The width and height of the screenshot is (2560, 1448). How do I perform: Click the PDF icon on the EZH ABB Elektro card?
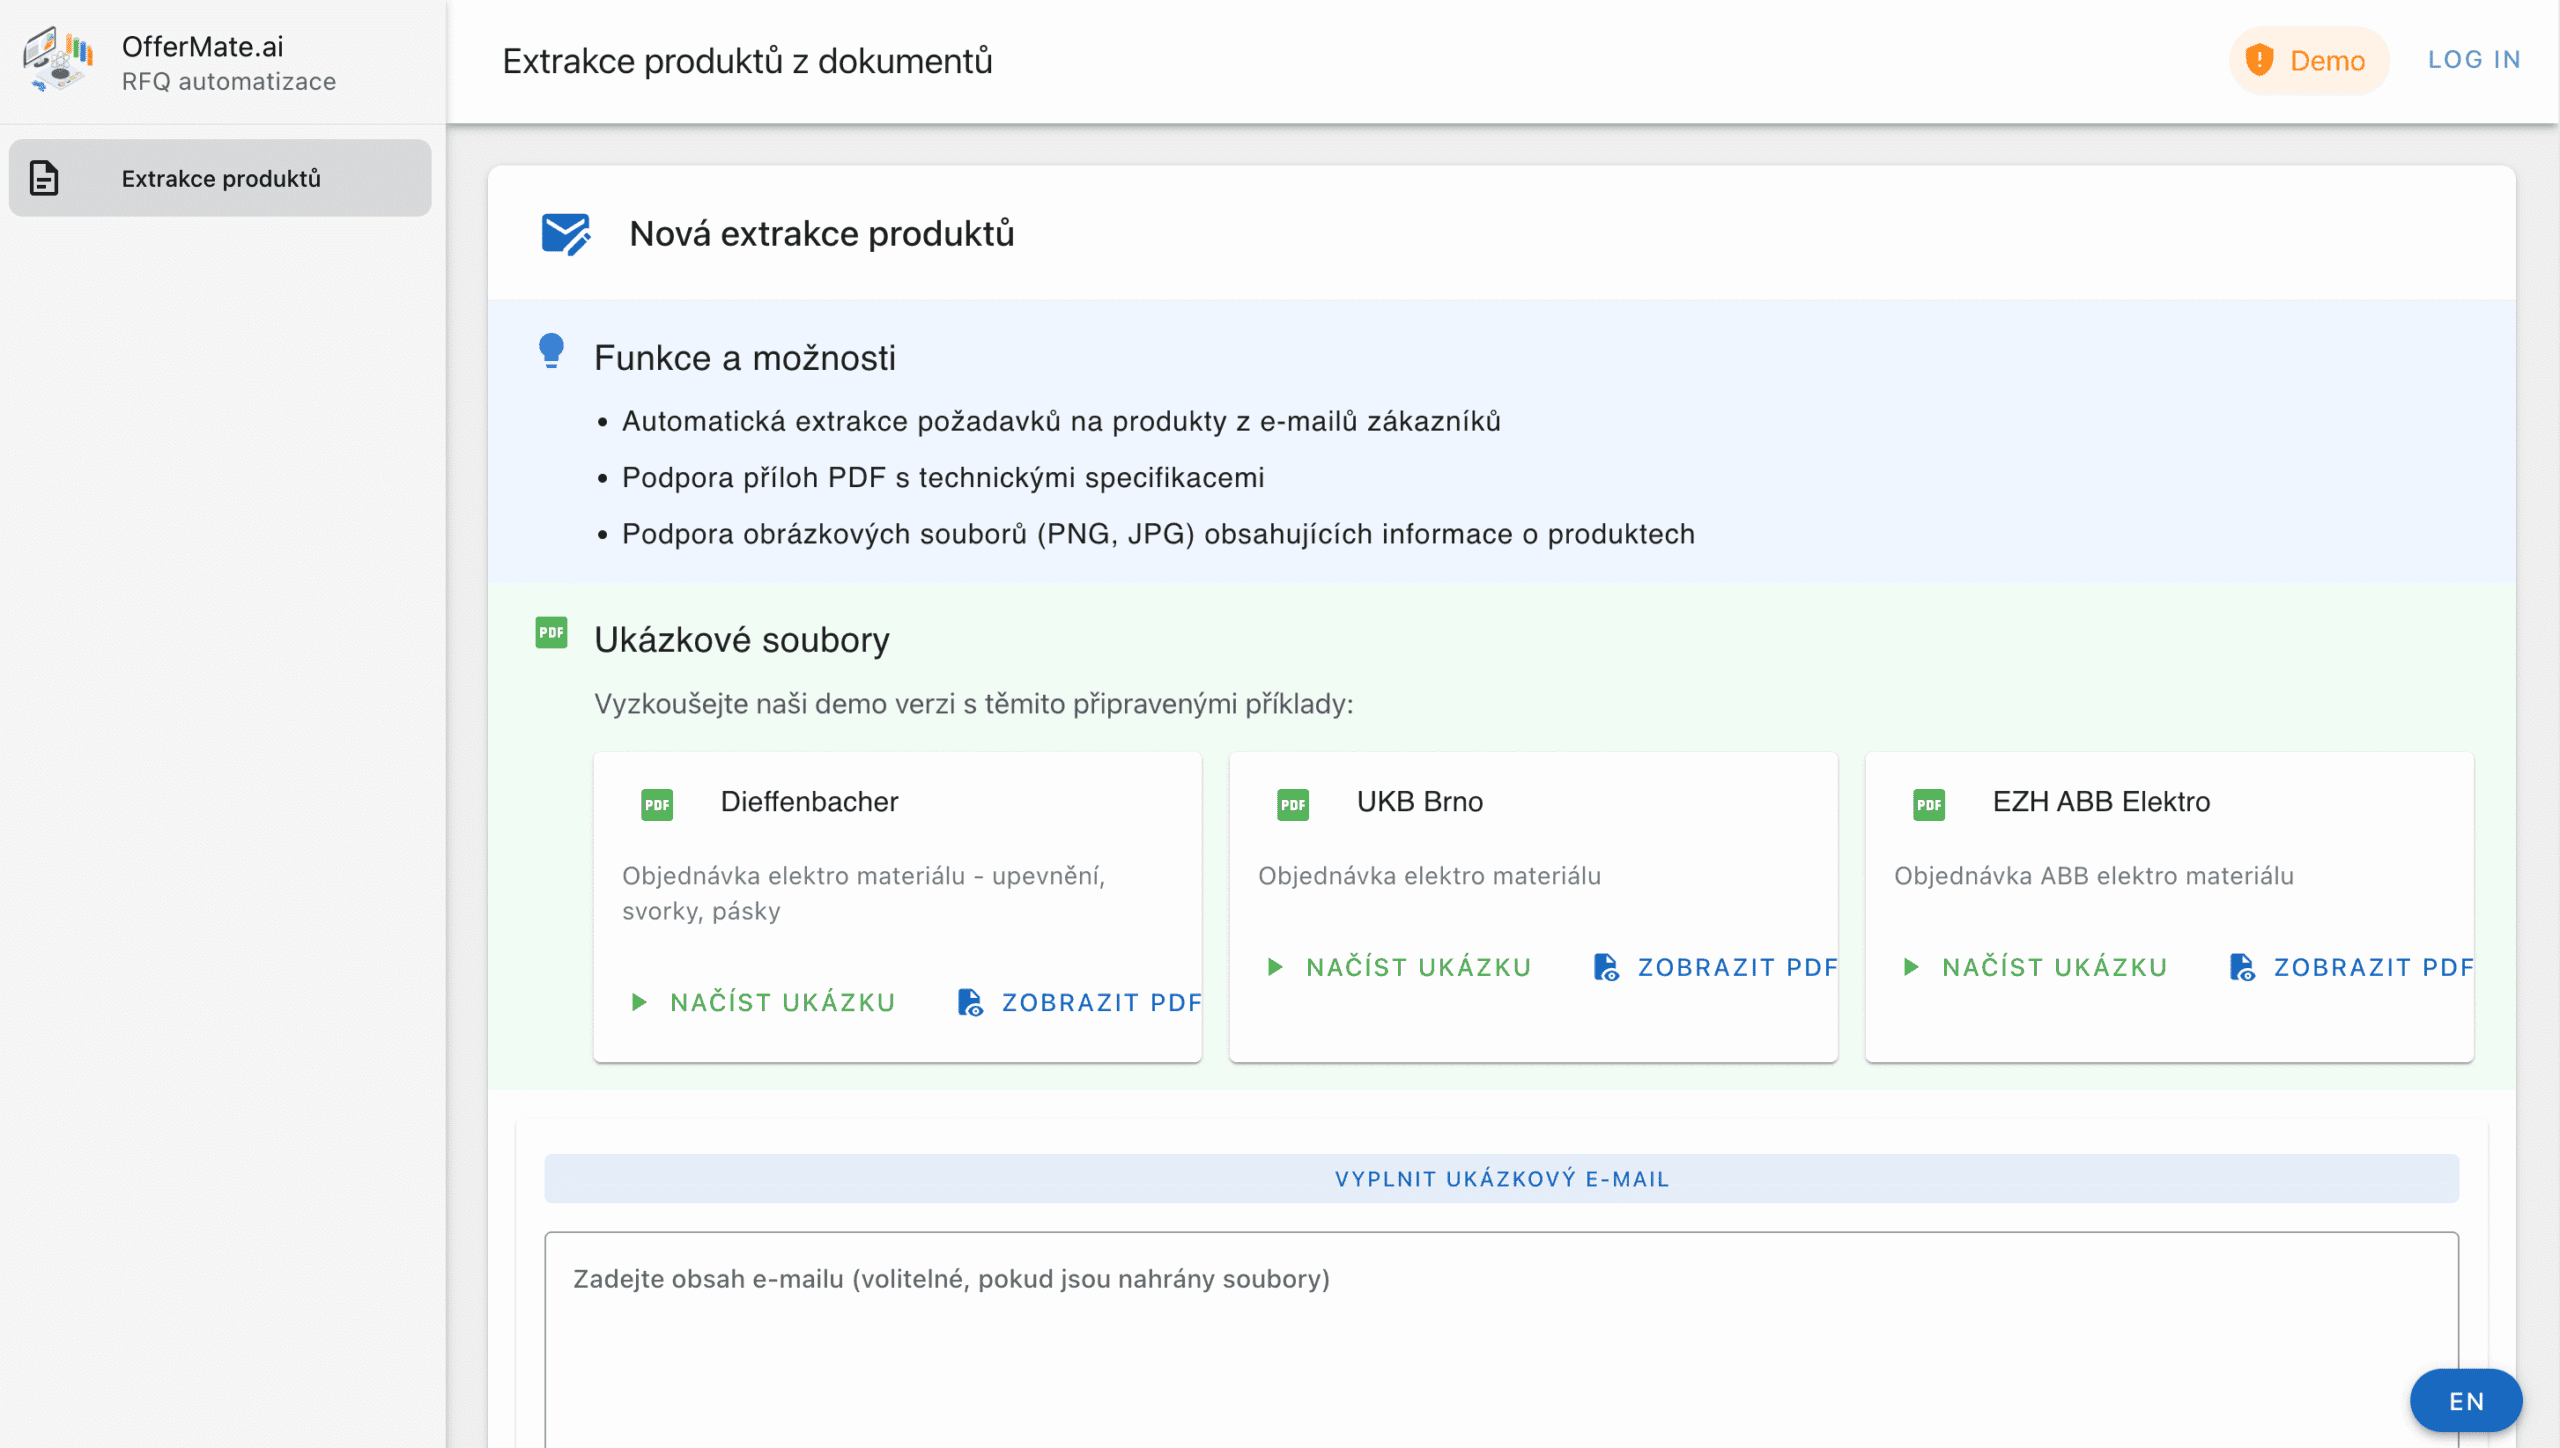[1929, 804]
